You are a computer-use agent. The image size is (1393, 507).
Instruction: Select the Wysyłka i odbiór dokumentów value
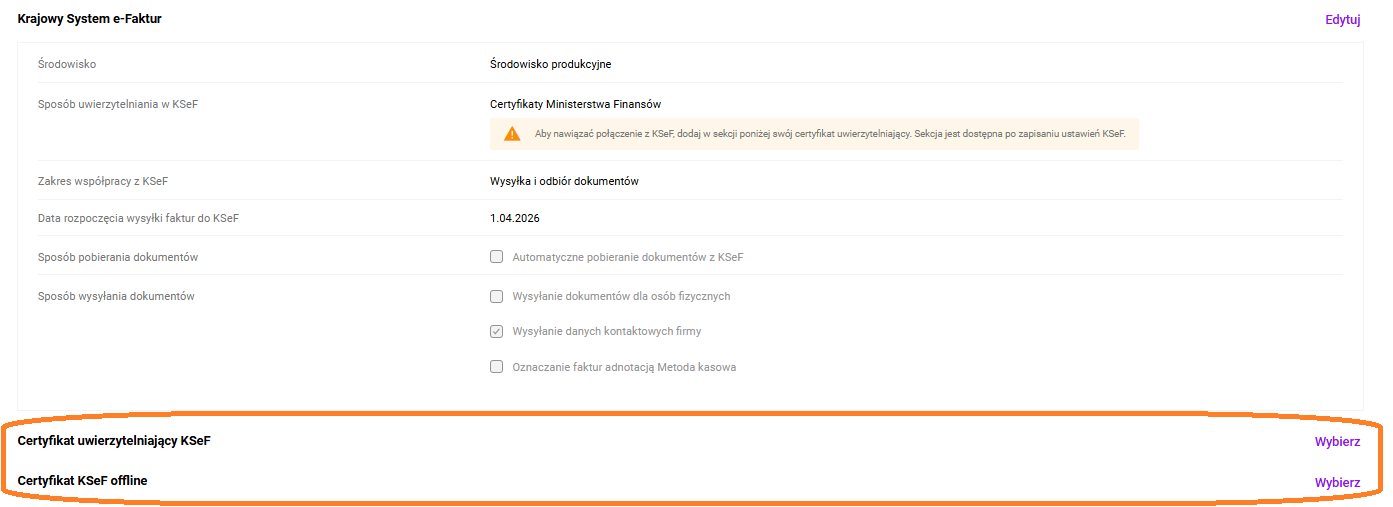(x=564, y=181)
